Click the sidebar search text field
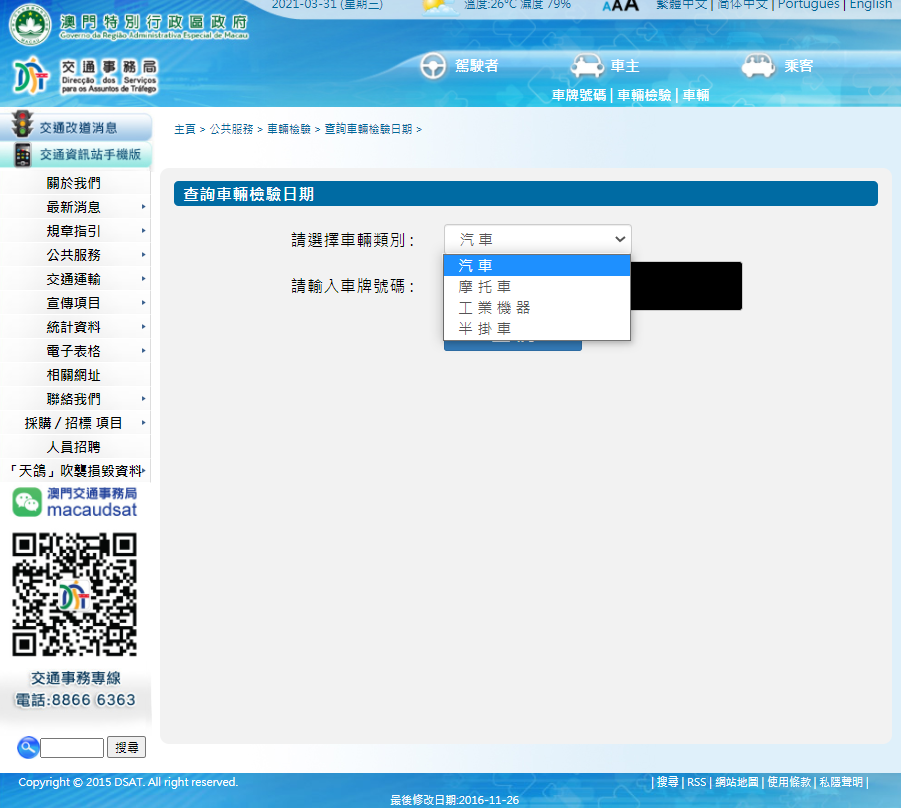The height and width of the screenshot is (808, 902). pyautogui.click(x=72, y=747)
